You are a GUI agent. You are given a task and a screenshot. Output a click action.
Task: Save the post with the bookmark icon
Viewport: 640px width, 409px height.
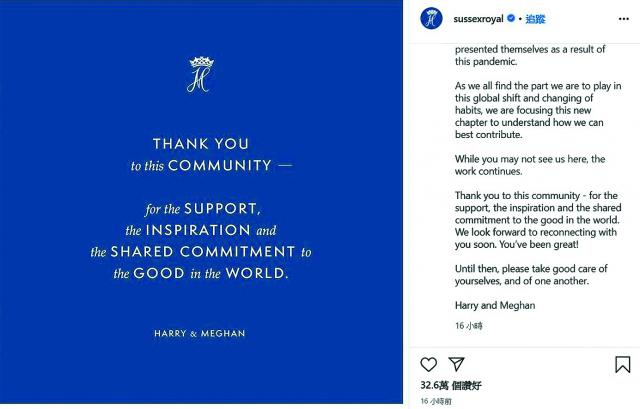(x=622, y=364)
